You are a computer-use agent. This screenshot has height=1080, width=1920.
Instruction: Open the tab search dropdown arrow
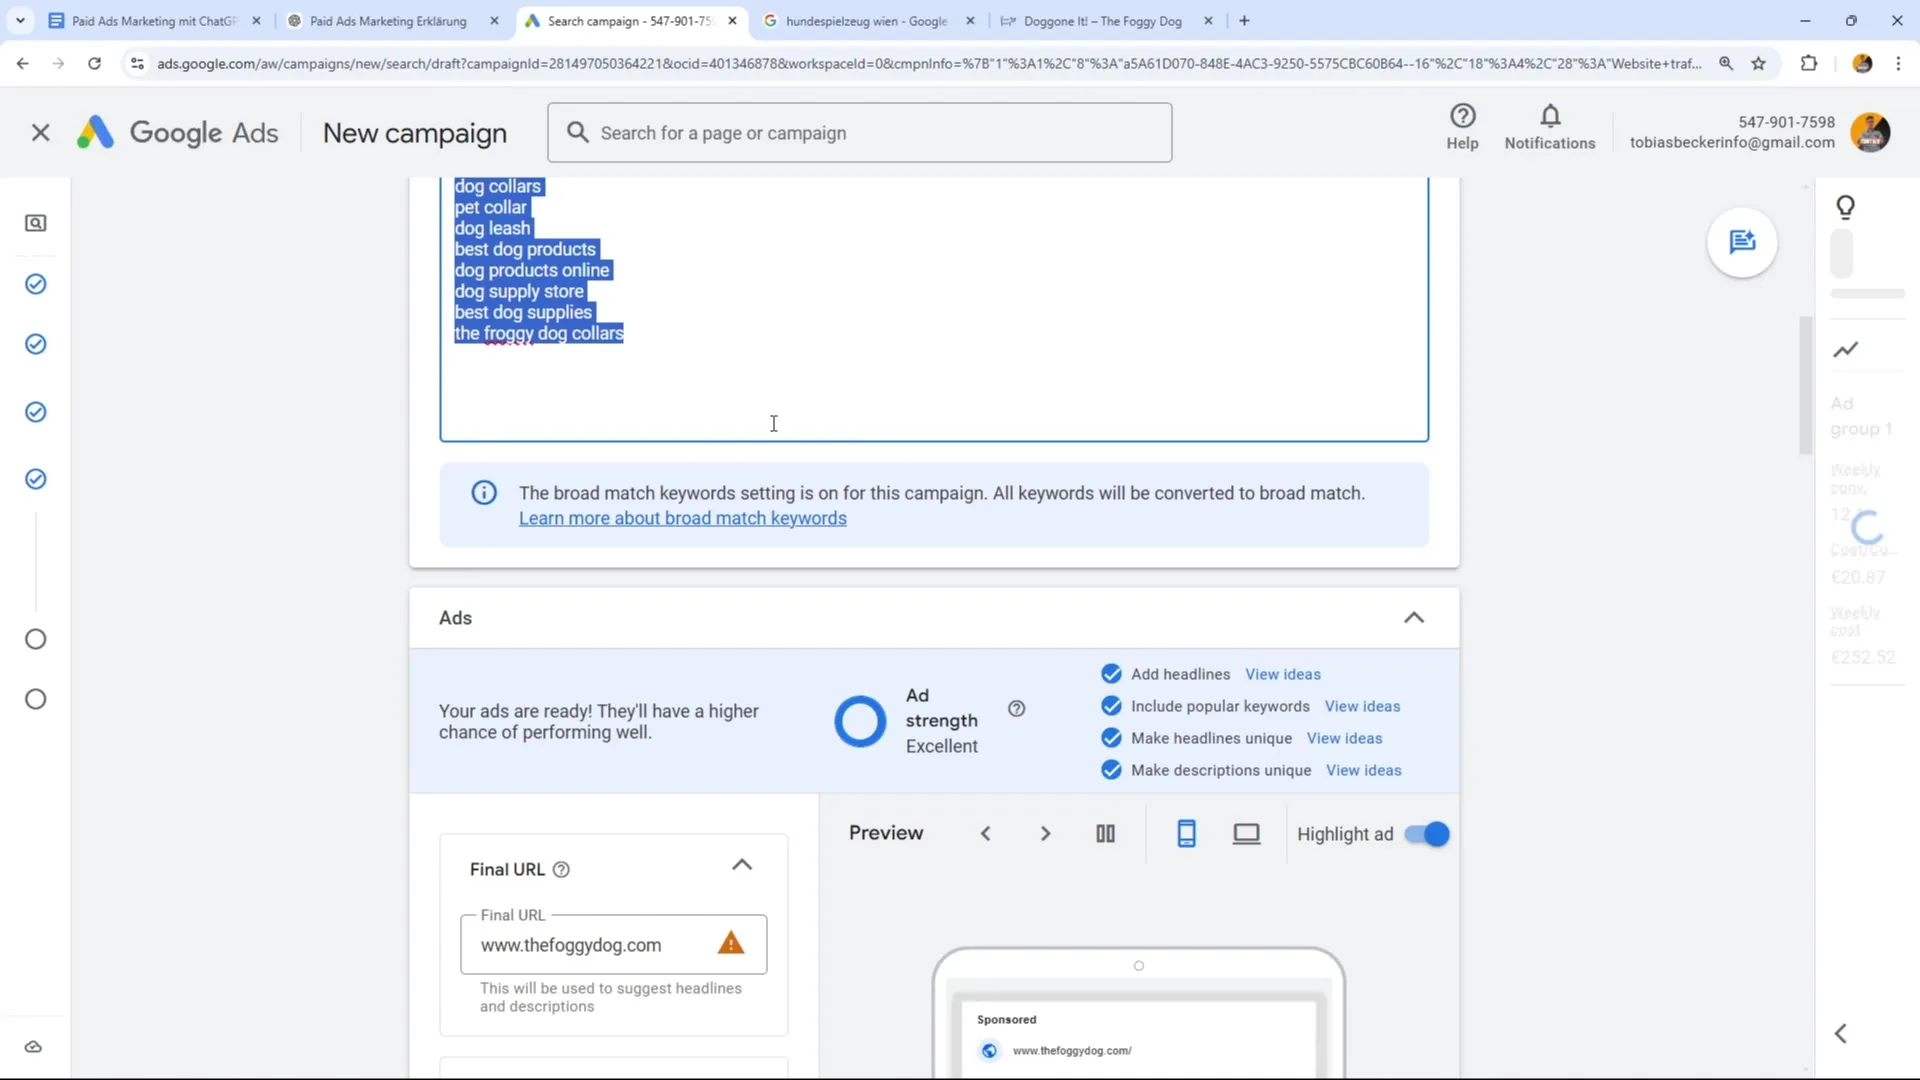[x=20, y=20]
